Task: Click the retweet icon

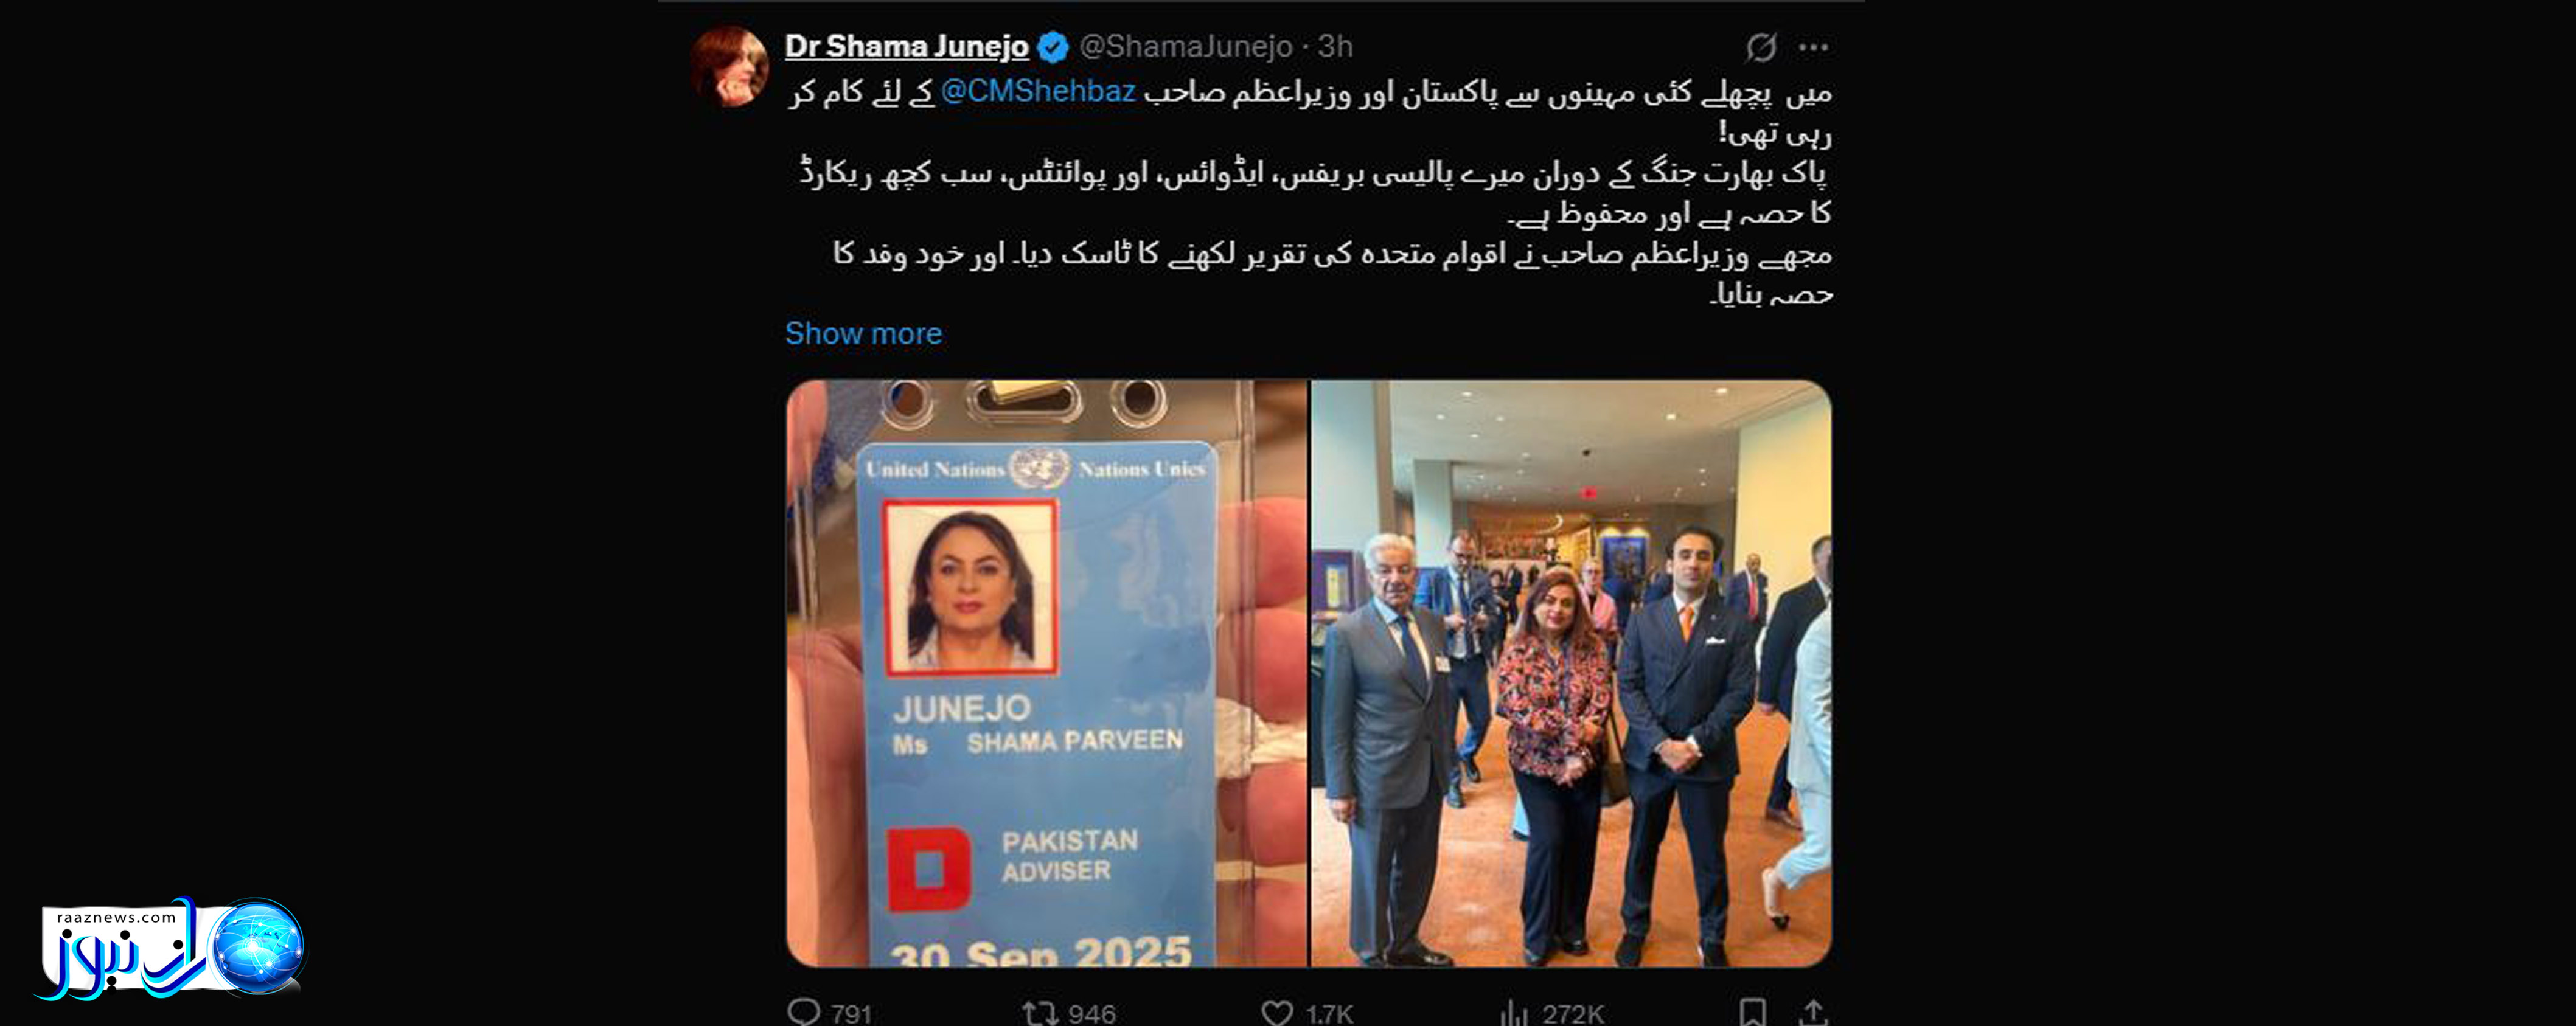Action: pos(1039,1013)
